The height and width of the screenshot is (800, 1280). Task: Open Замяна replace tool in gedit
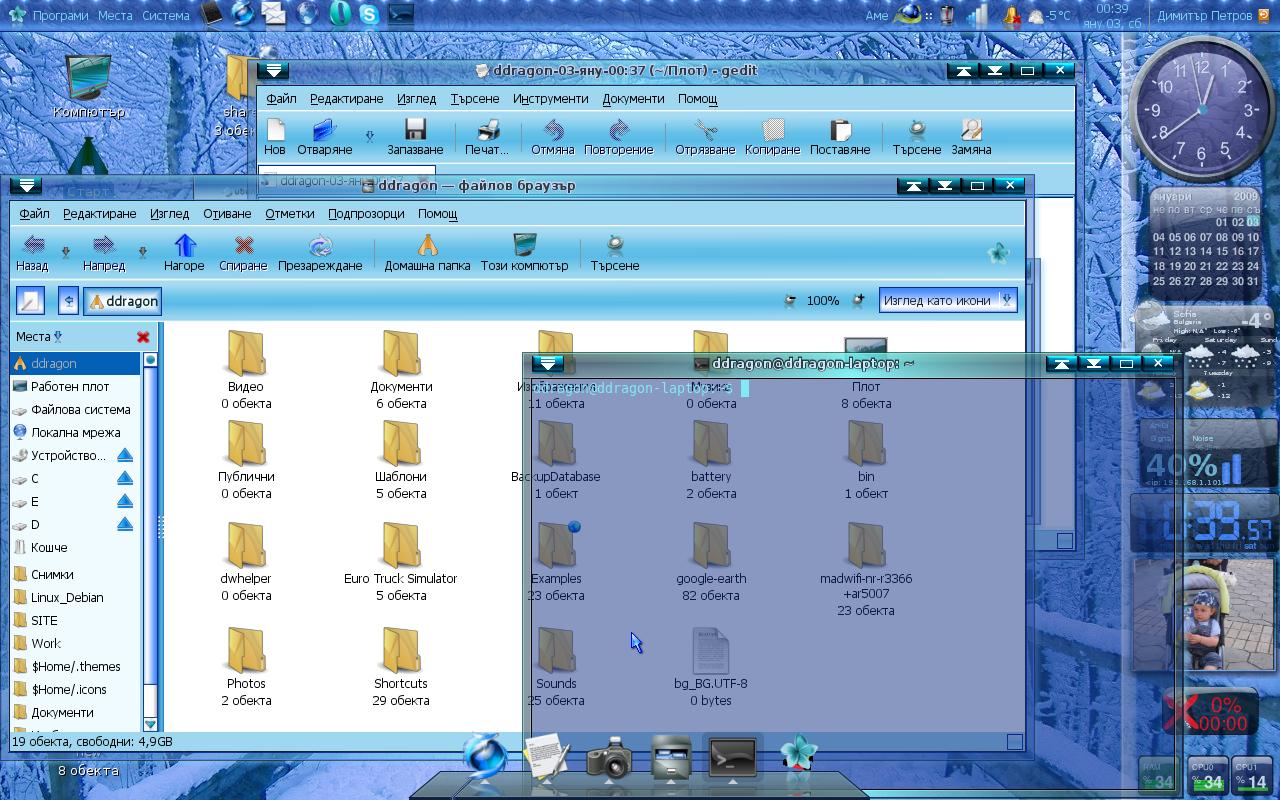coord(971,130)
